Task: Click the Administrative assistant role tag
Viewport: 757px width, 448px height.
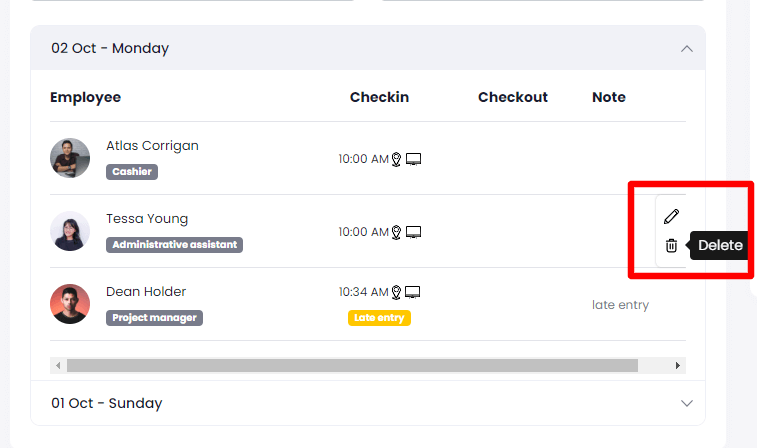Action: (x=174, y=245)
